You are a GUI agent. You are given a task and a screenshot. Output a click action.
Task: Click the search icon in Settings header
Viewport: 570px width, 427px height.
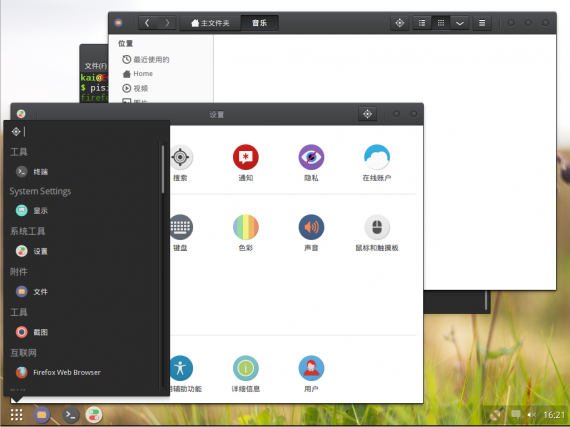368,114
